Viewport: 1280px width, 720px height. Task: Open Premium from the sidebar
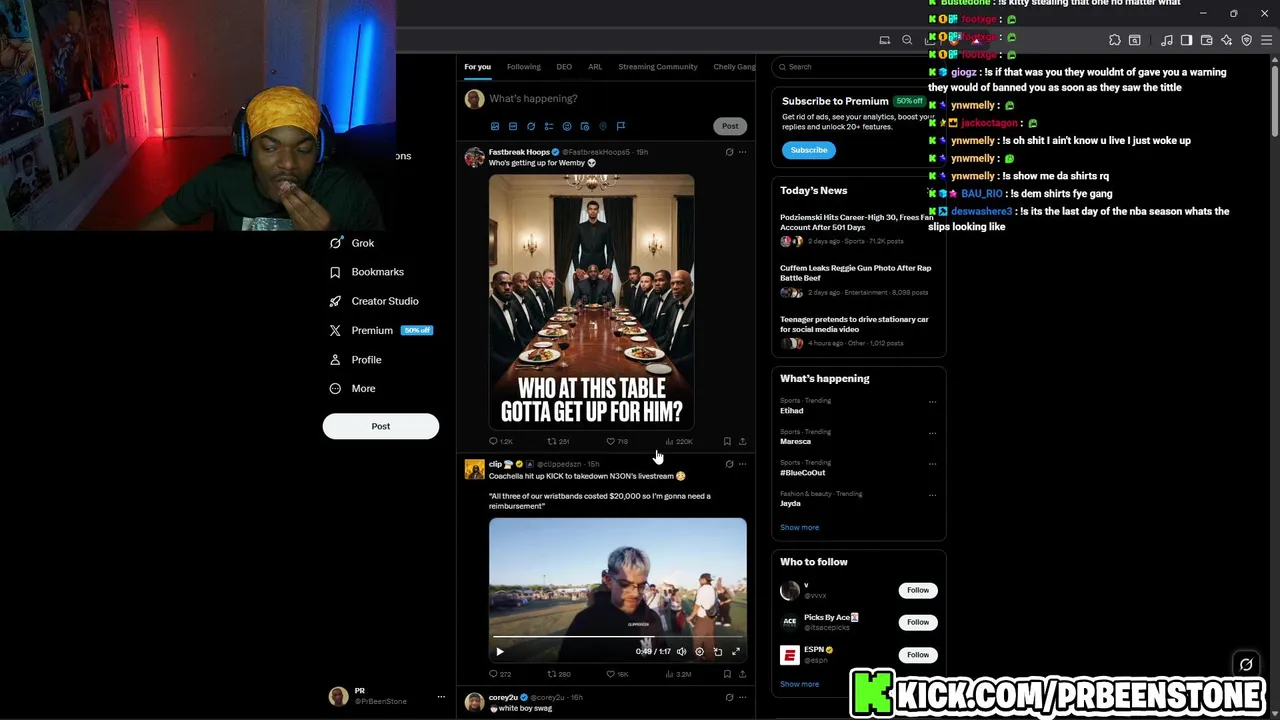pos(380,330)
